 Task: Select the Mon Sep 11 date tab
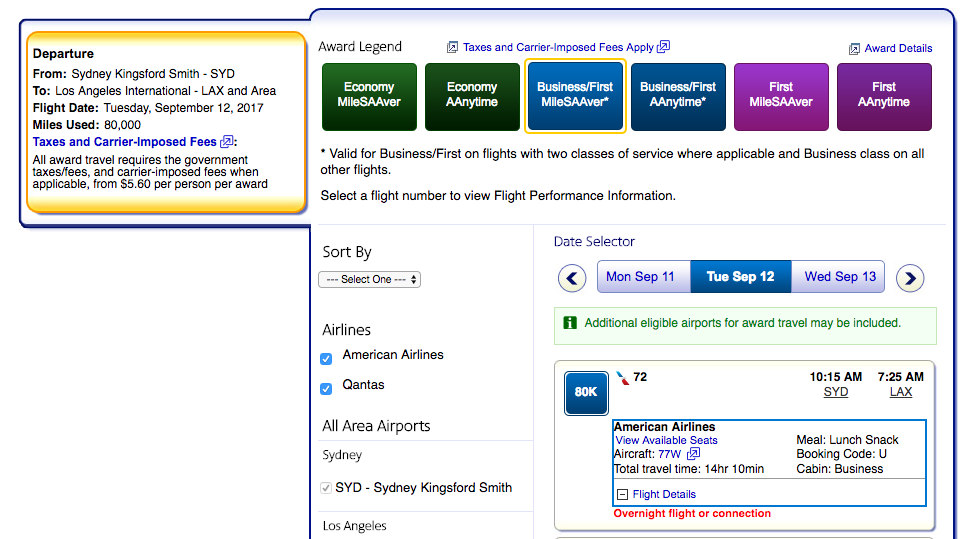tap(641, 277)
